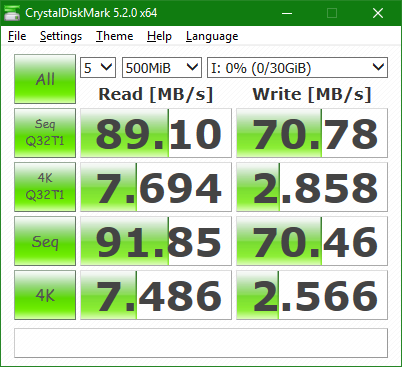Open the Language menu
Image resolution: width=402 pixels, height=367 pixels.
pyautogui.click(x=212, y=36)
